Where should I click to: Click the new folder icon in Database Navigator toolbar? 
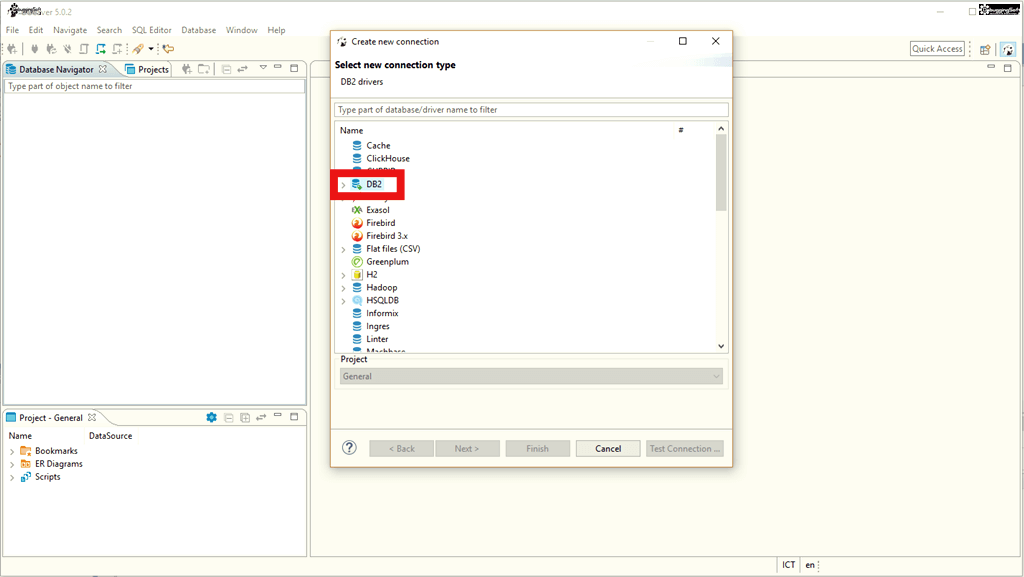click(x=204, y=69)
